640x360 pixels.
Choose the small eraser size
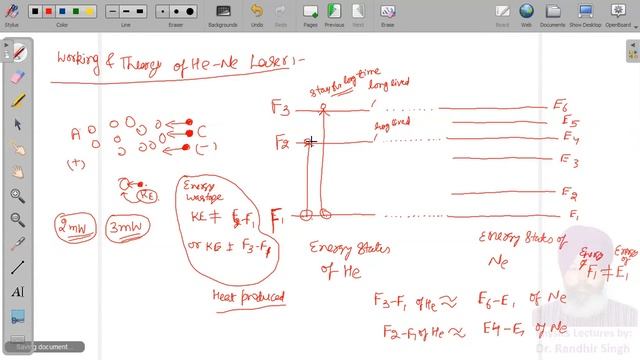(163, 11)
